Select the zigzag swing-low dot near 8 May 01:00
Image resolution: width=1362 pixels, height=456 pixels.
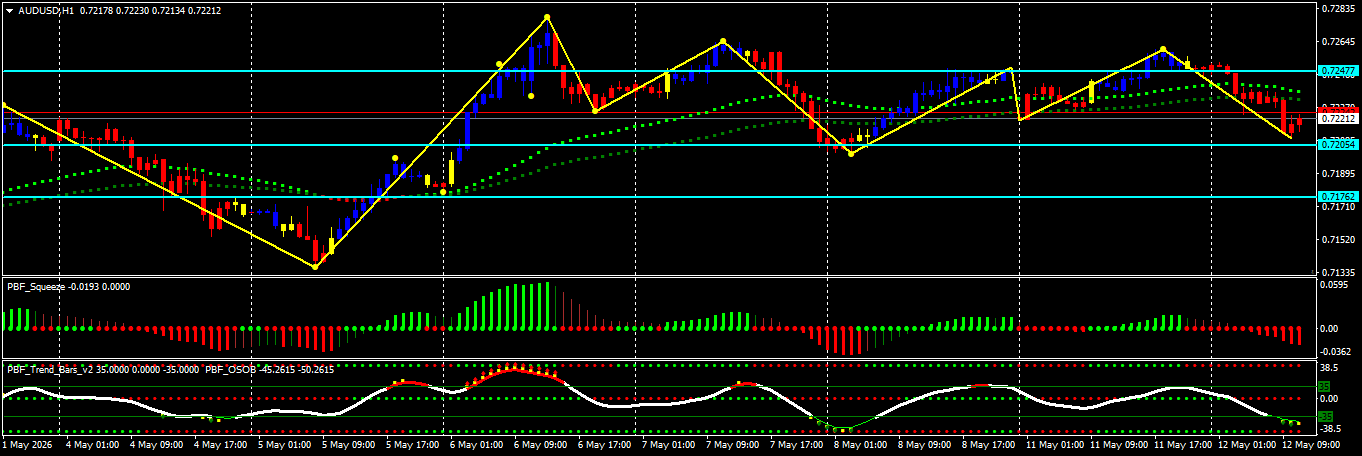click(x=851, y=154)
